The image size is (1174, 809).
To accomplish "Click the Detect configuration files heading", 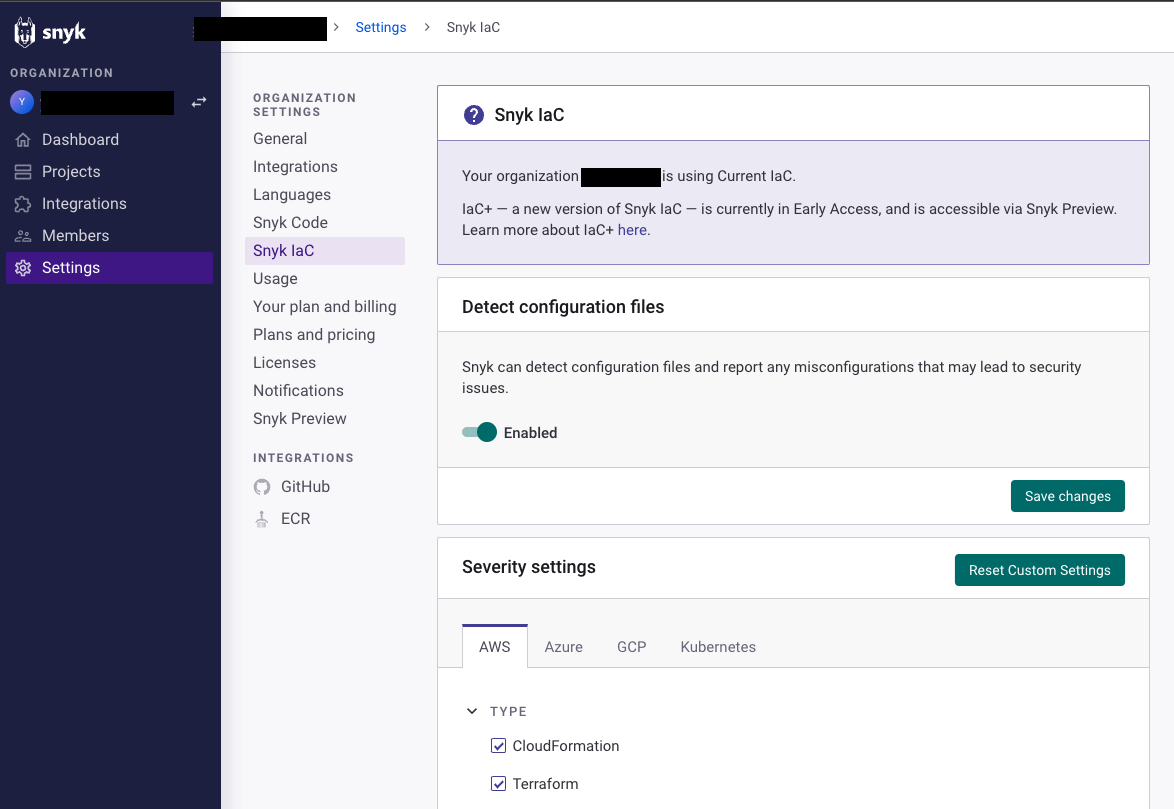I will pyautogui.click(x=563, y=307).
